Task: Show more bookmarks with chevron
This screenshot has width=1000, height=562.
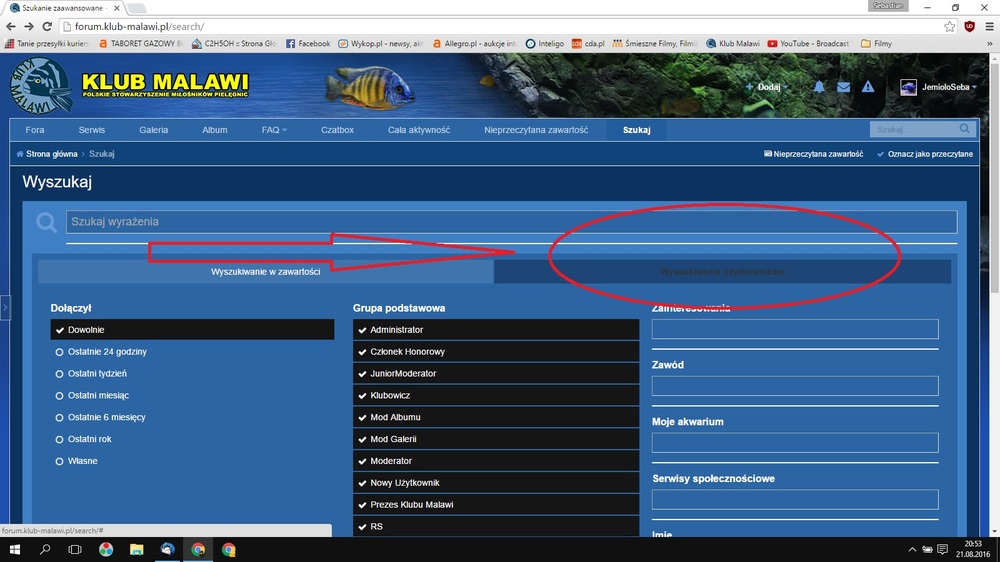Action: point(989,43)
